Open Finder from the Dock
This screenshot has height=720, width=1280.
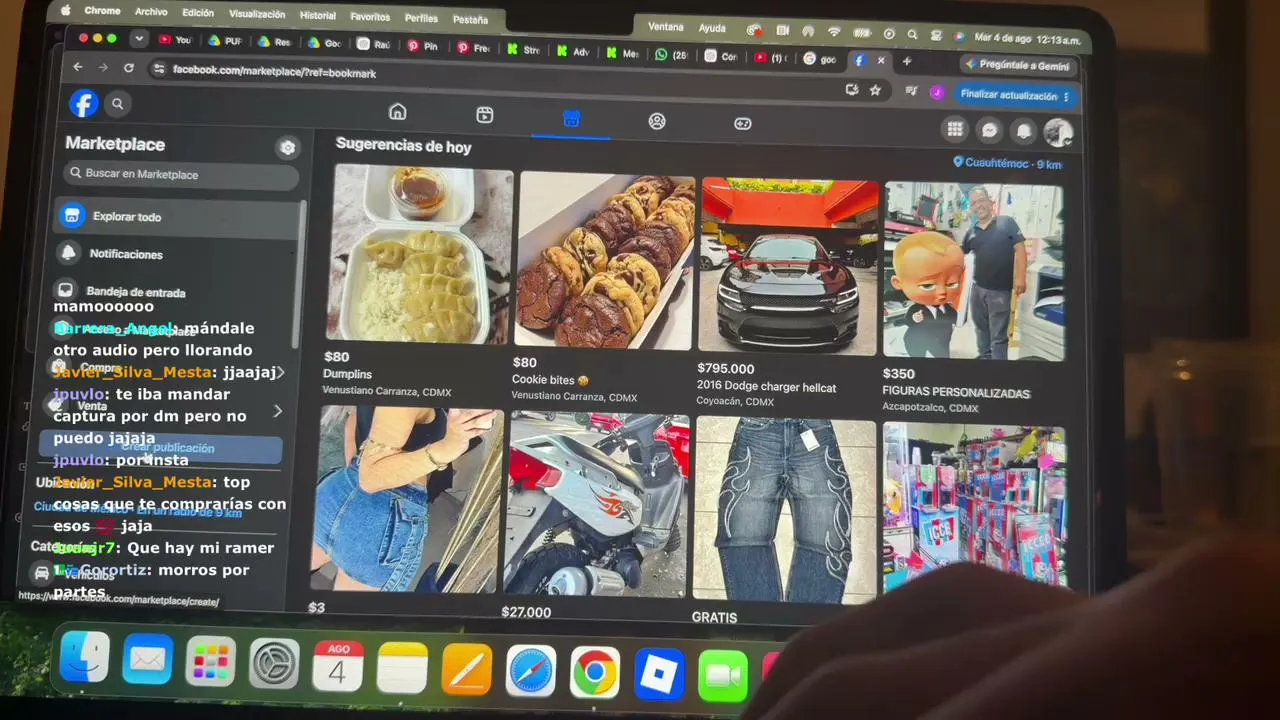tap(84, 658)
